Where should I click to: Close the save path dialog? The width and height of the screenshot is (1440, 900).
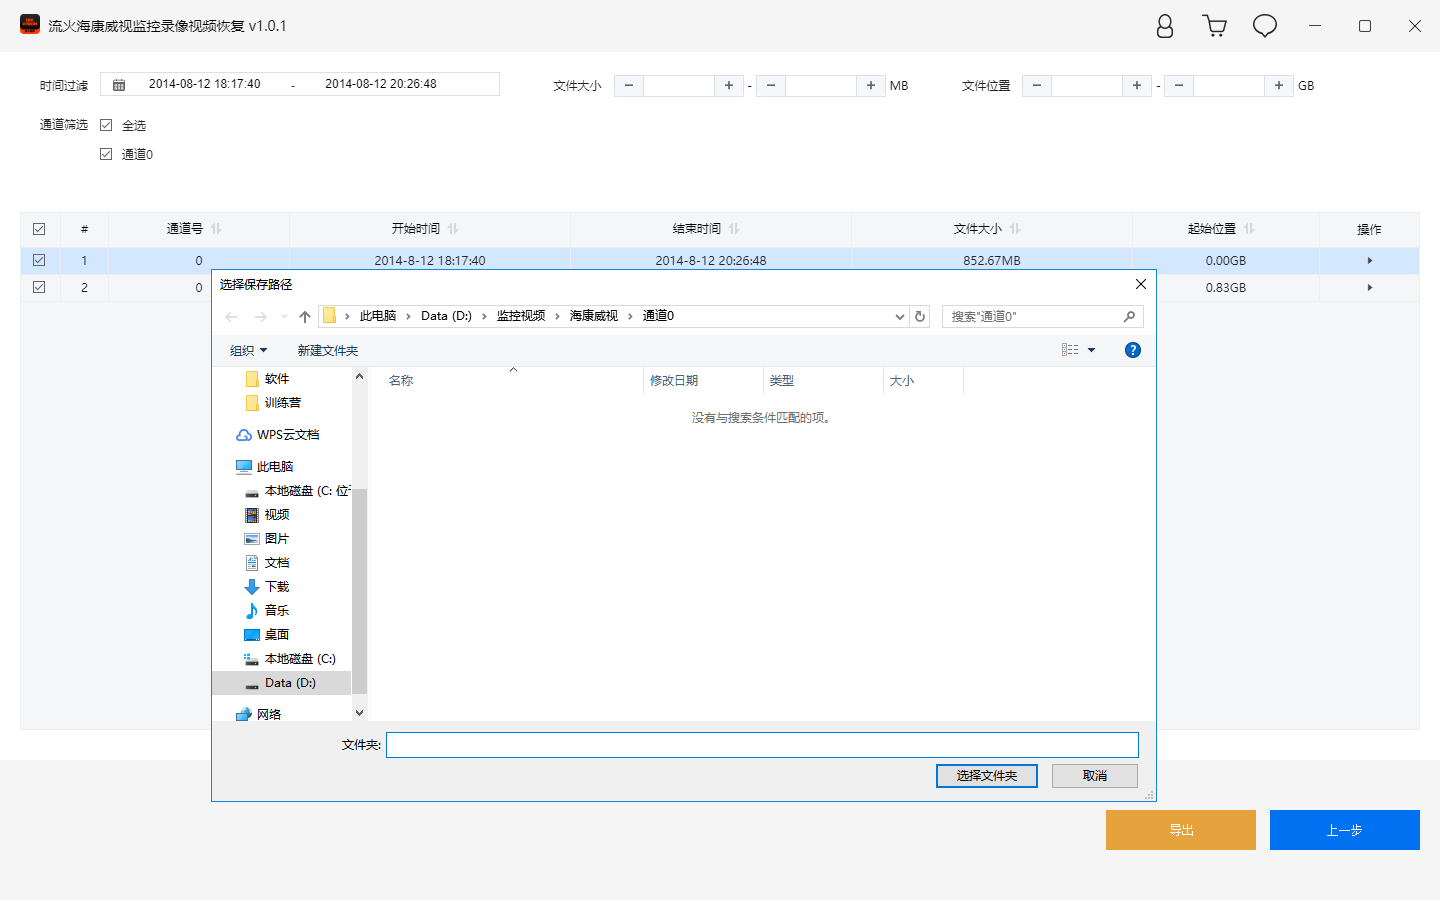click(1141, 284)
